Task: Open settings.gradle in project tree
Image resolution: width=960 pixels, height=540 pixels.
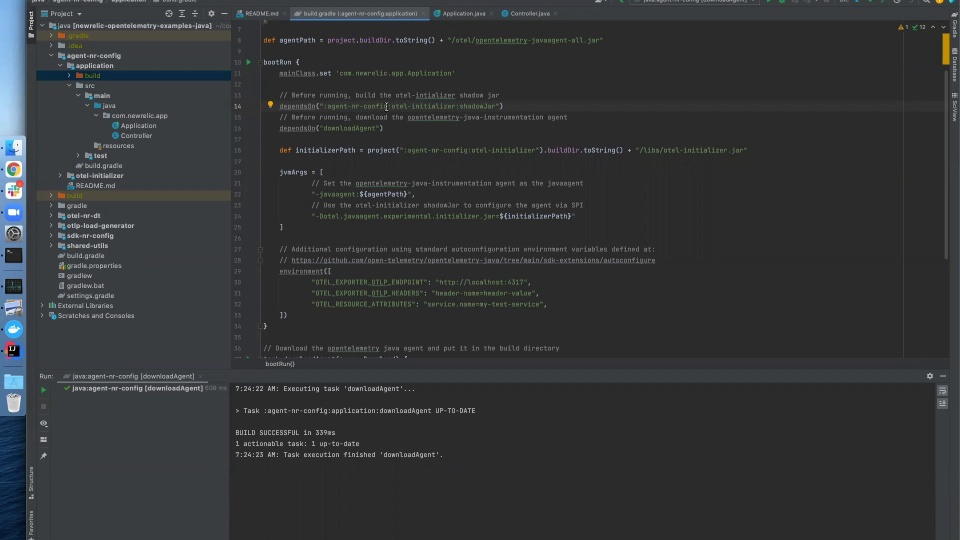Action: coord(90,296)
